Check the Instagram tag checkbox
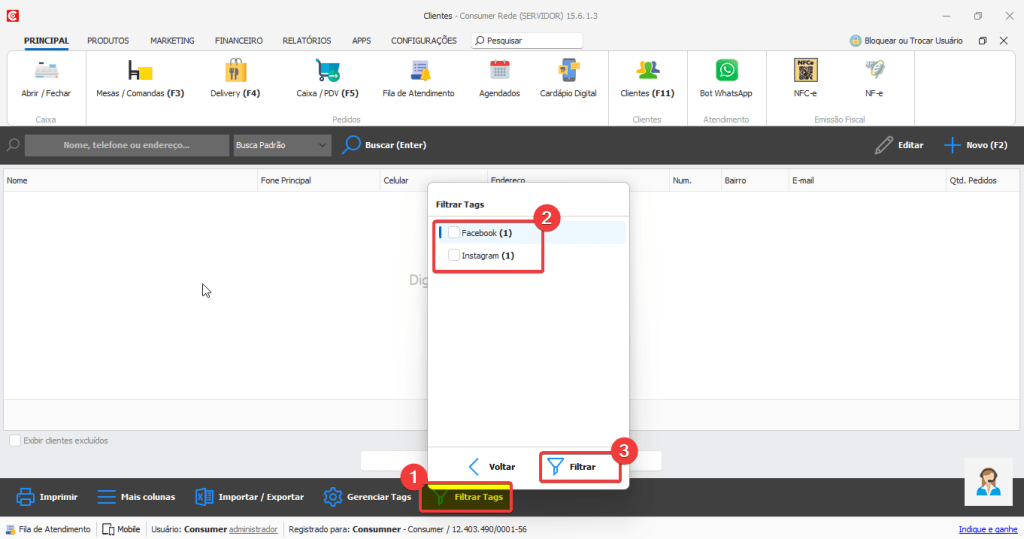The width and height of the screenshot is (1024, 539). point(454,256)
